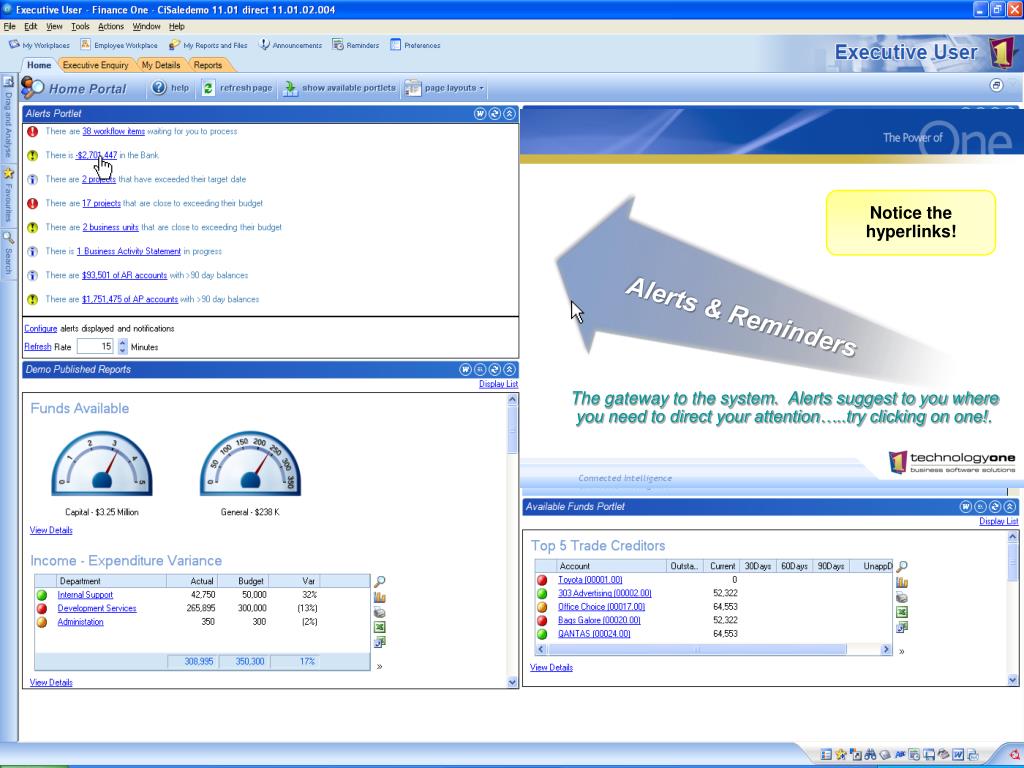Open the 38 workflow items link
The height and width of the screenshot is (768, 1024).
click(114, 131)
